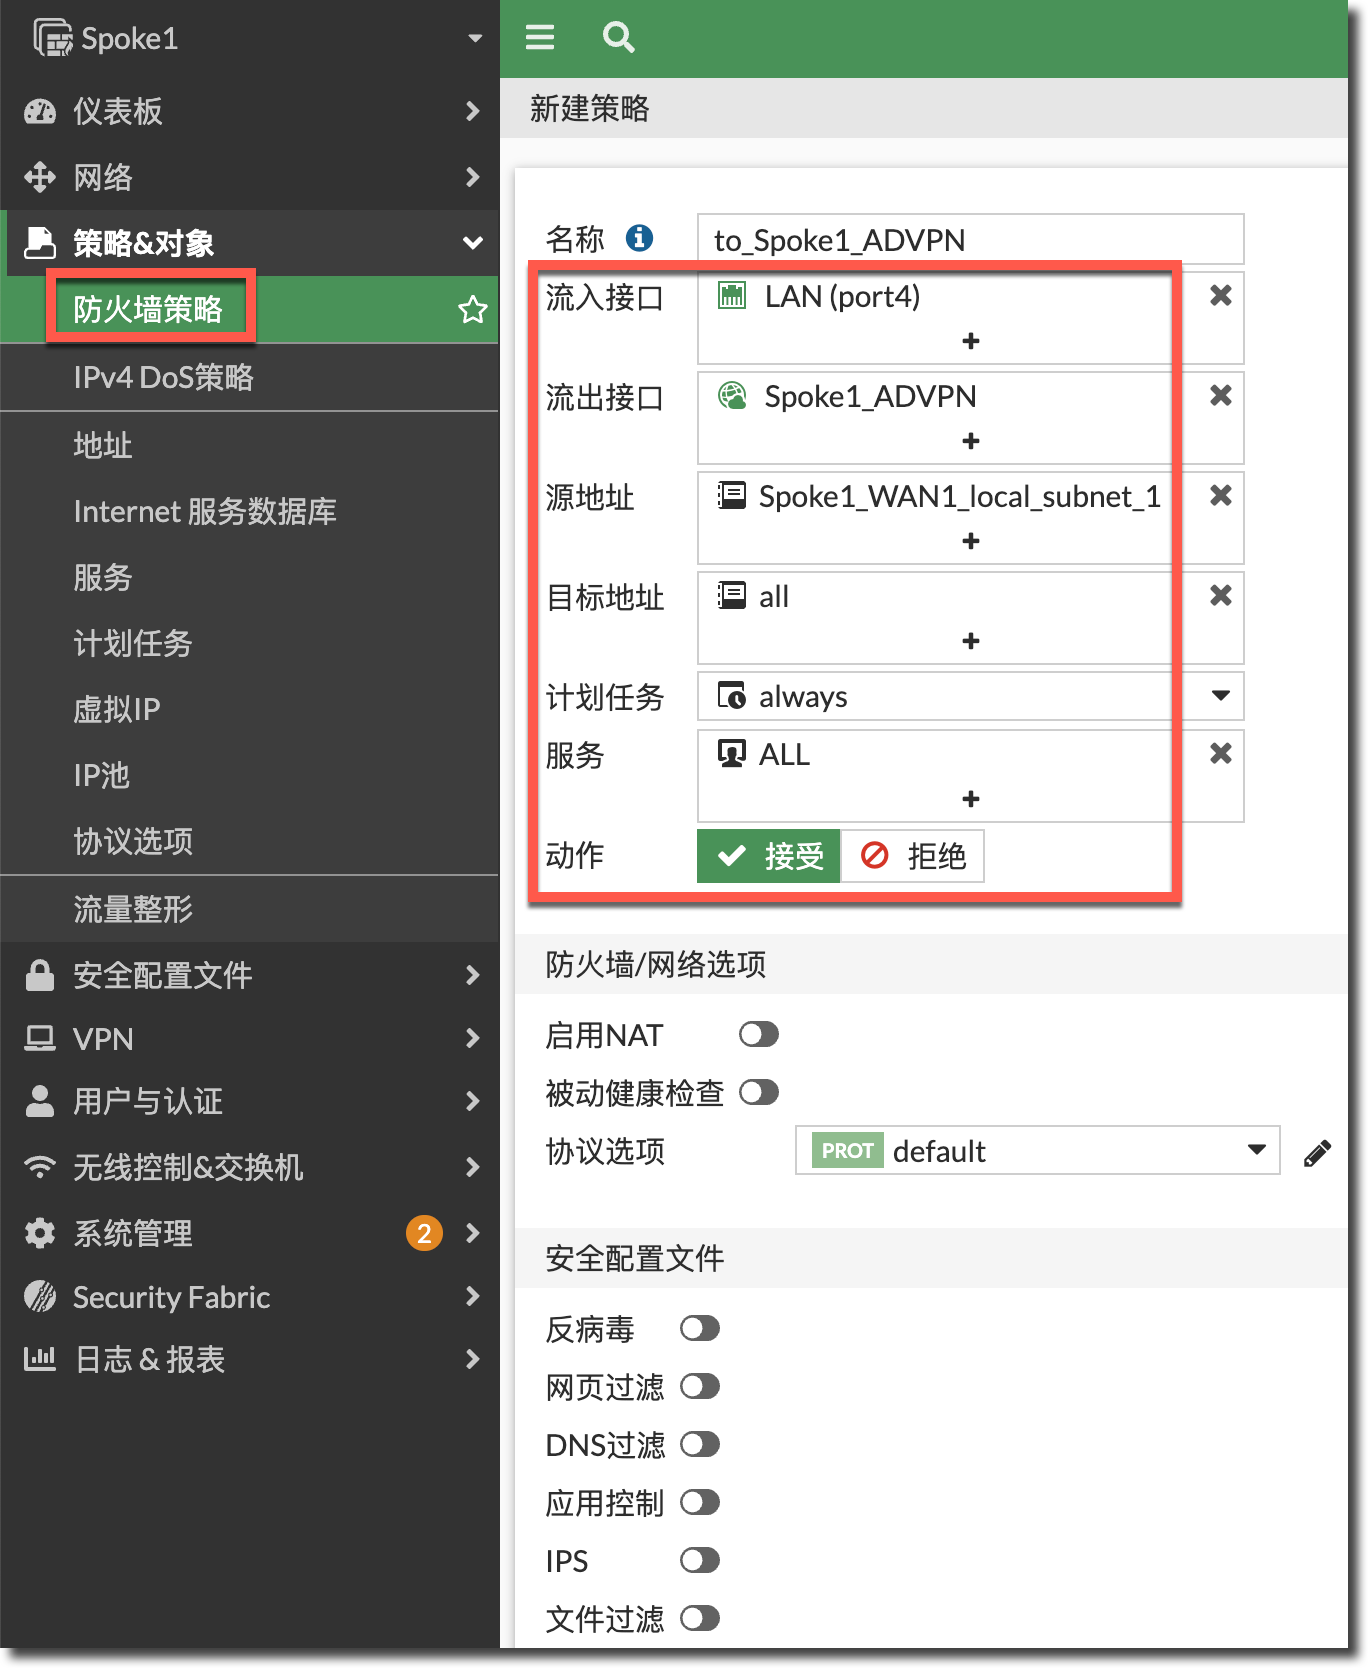
Task: Select the 接受 action button
Action: 768,856
